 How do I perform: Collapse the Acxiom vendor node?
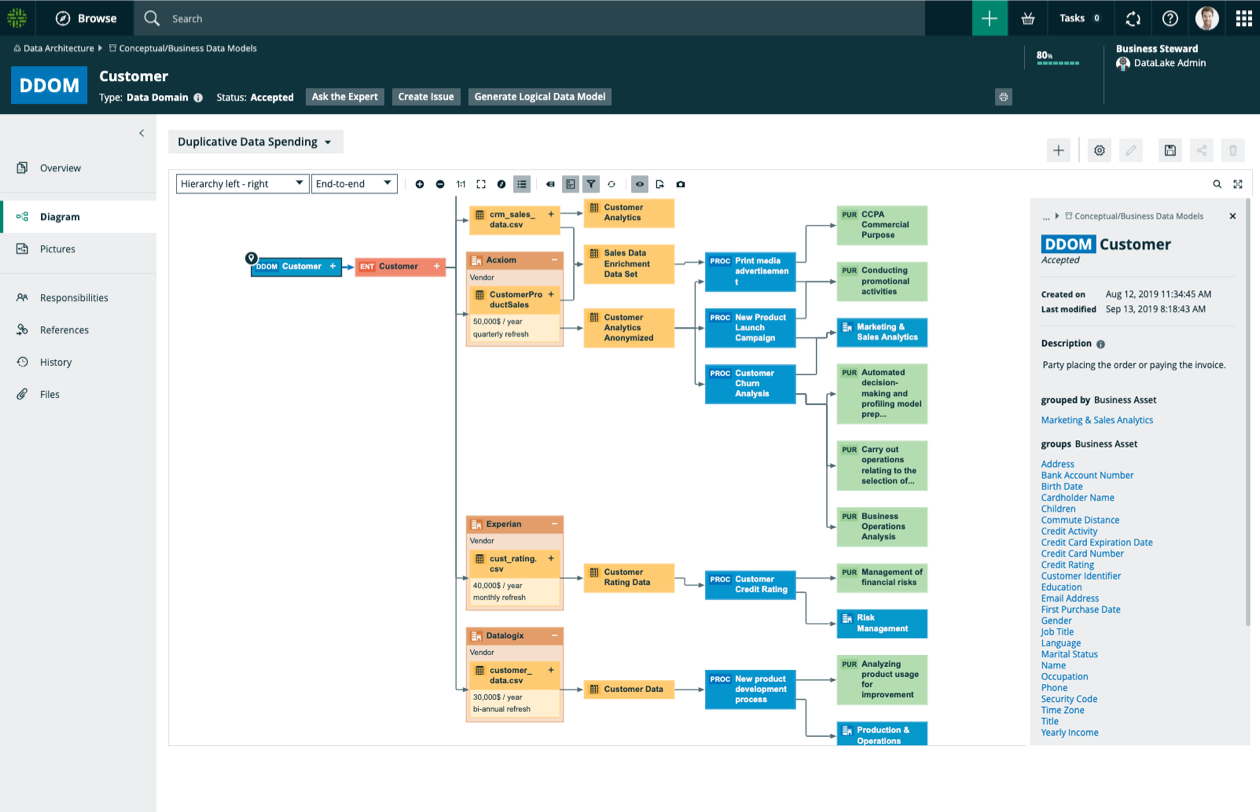[x=554, y=260]
